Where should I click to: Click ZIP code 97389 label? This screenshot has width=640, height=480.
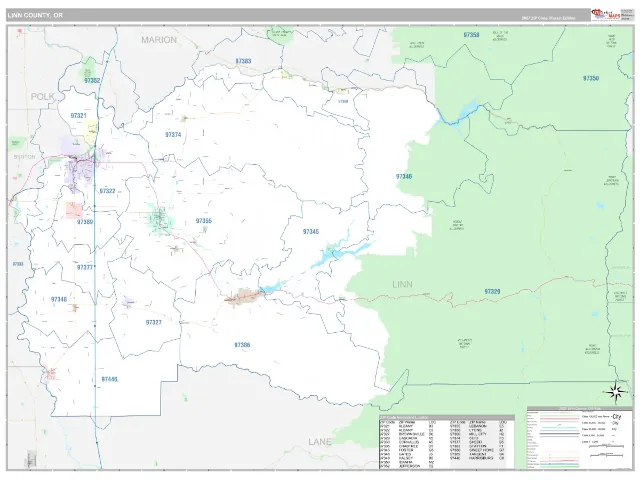[x=85, y=222]
